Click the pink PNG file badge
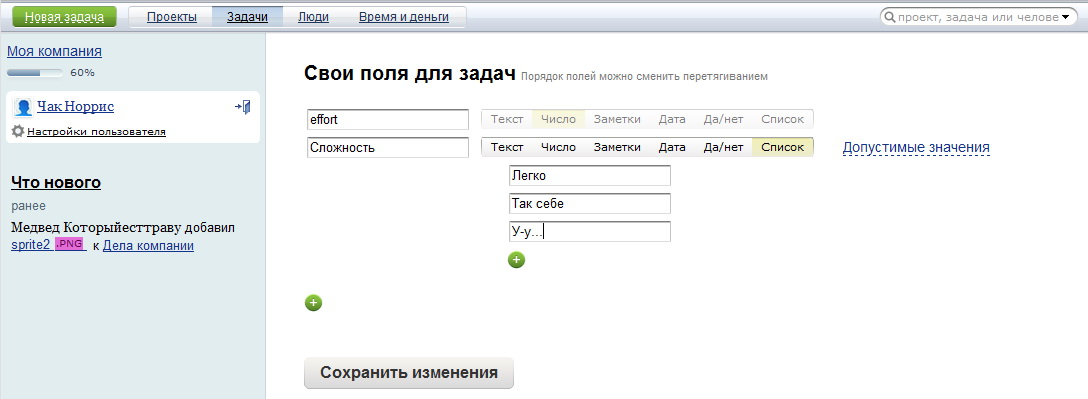The image size is (1088, 399). tap(69, 244)
